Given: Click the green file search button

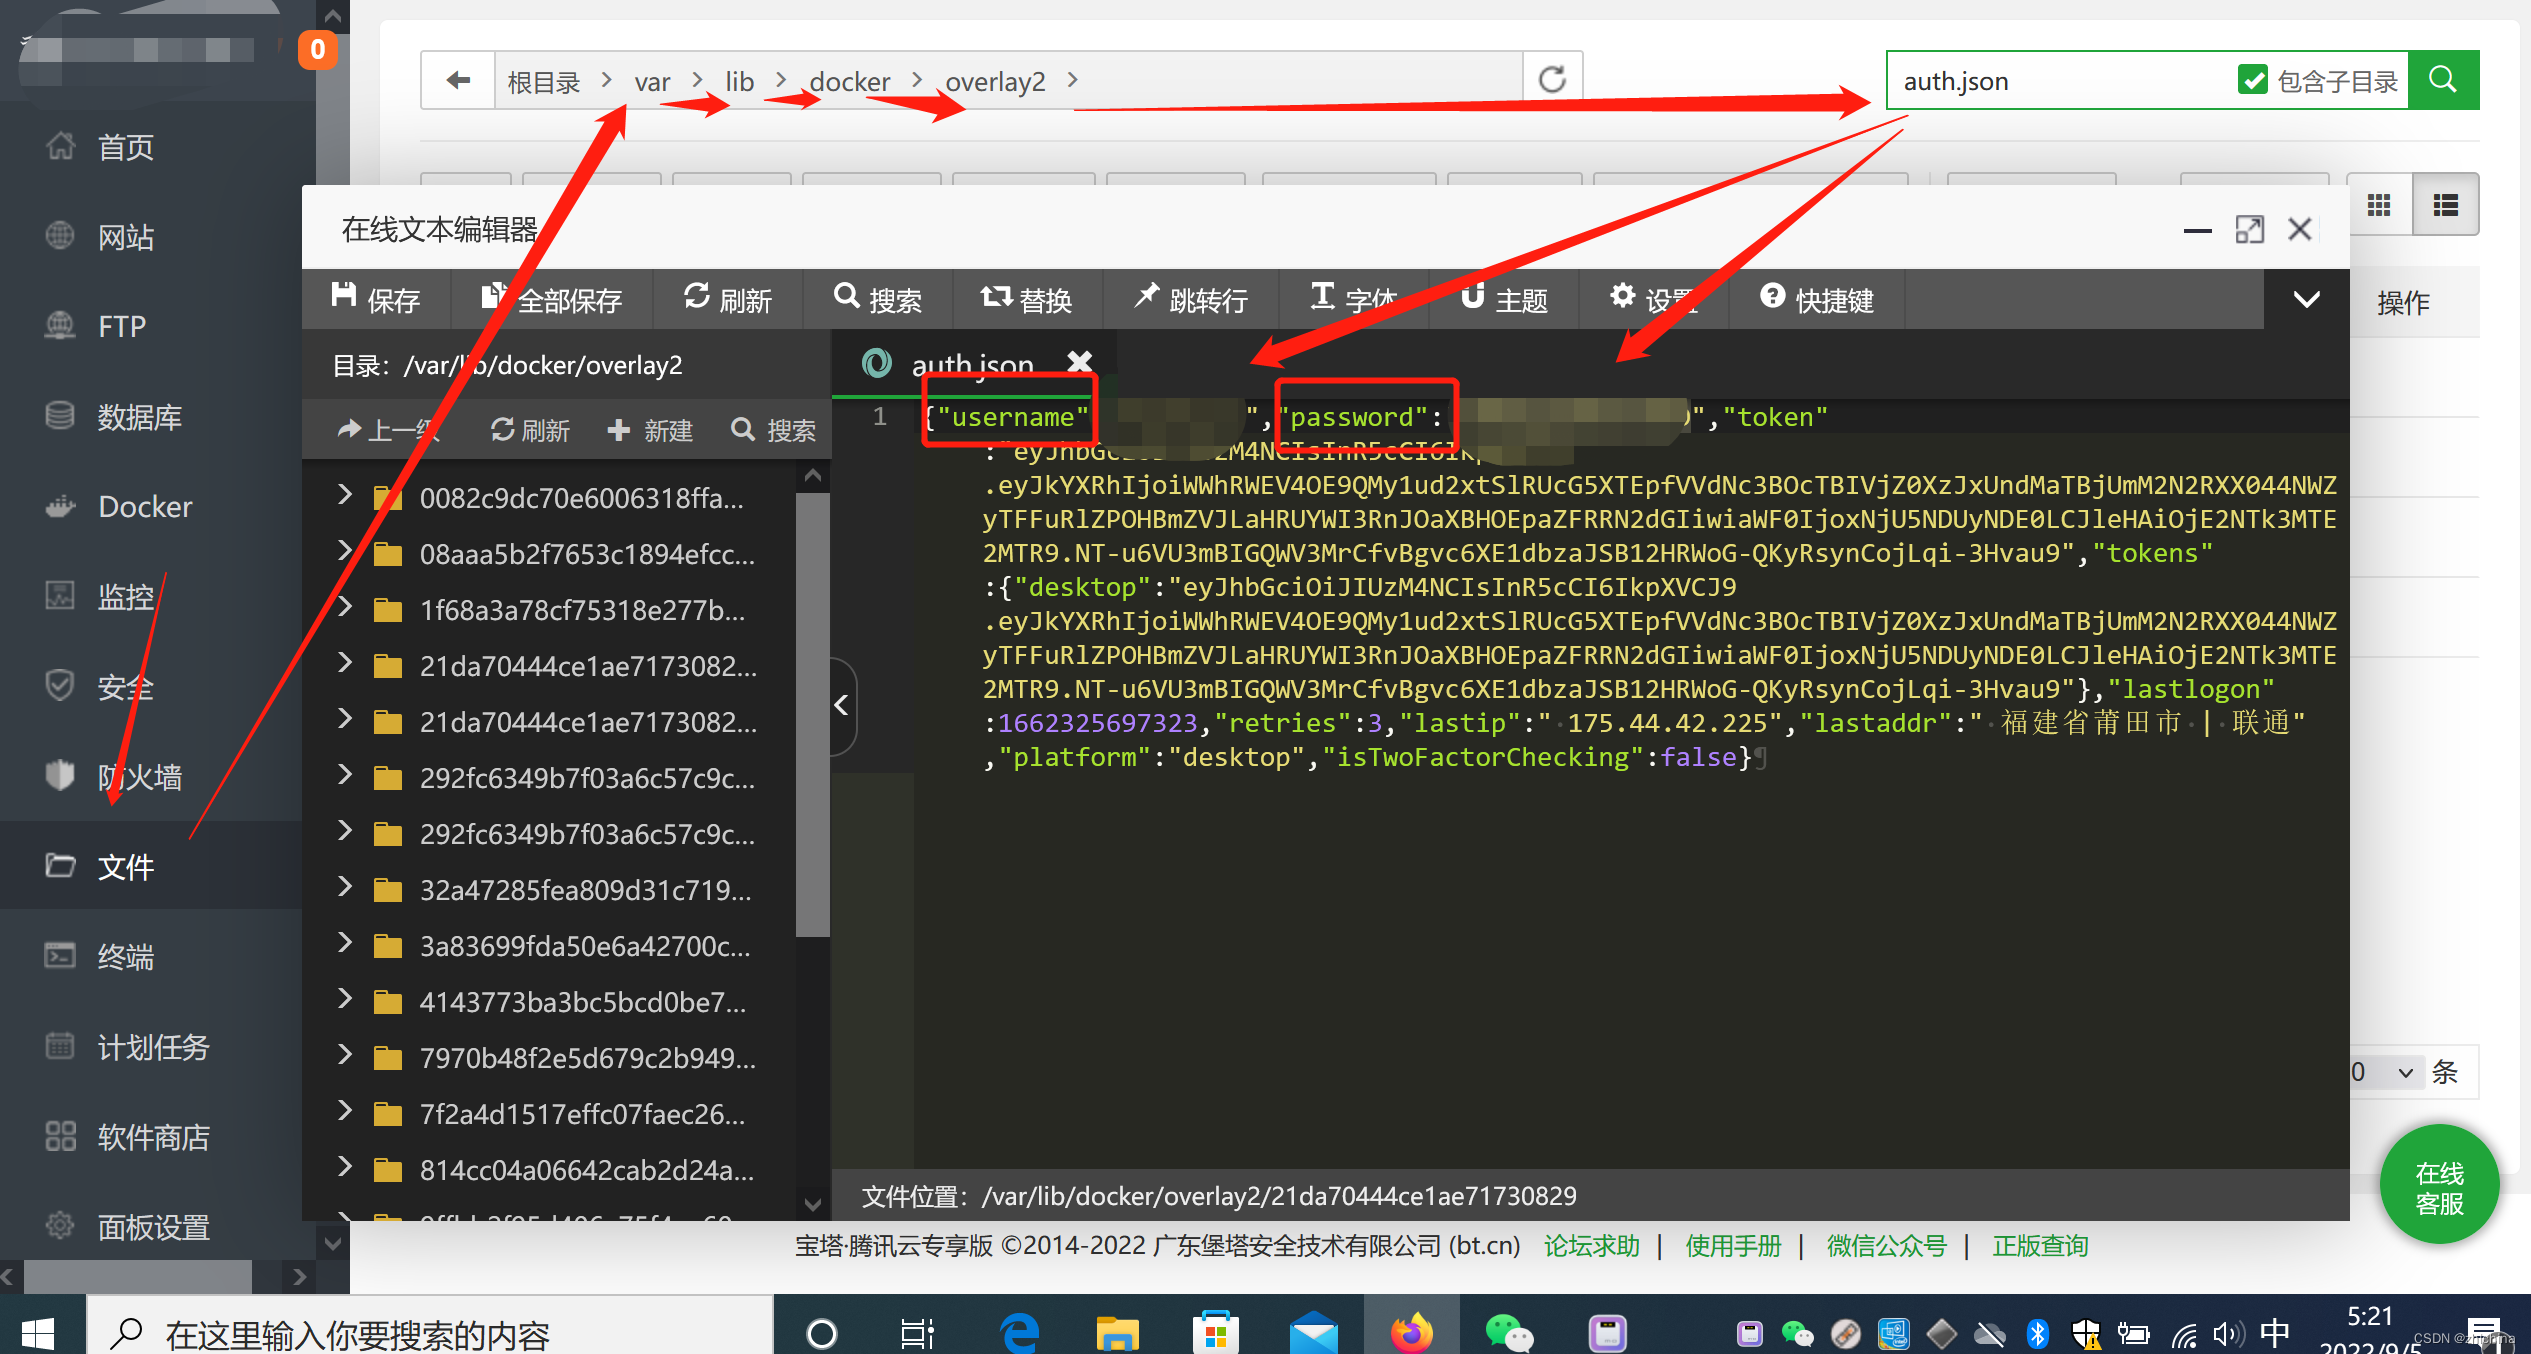Looking at the screenshot, I should [x=2442, y=80].
